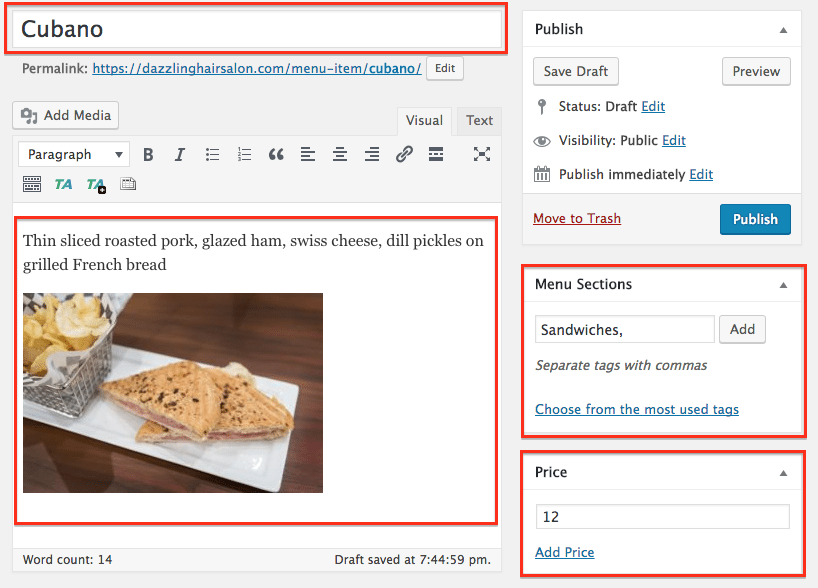The height and width of the screenshot is (588, 818).
Task: Click the visibility eye icon
Action: pyautogui.click(x=542, y=141)
